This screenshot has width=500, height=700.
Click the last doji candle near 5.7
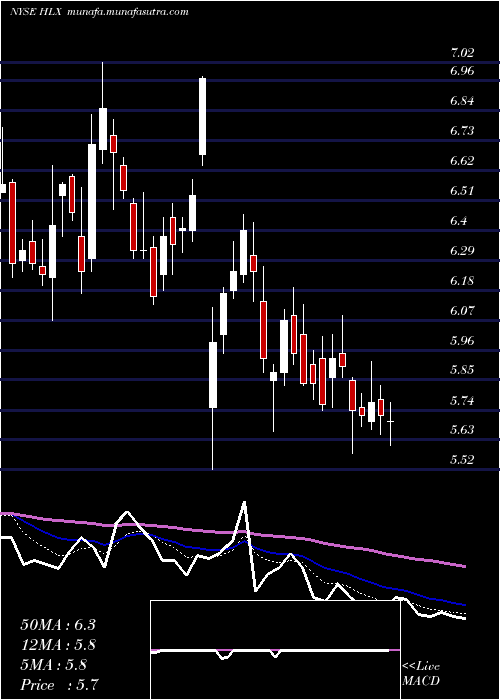[391, 423]
